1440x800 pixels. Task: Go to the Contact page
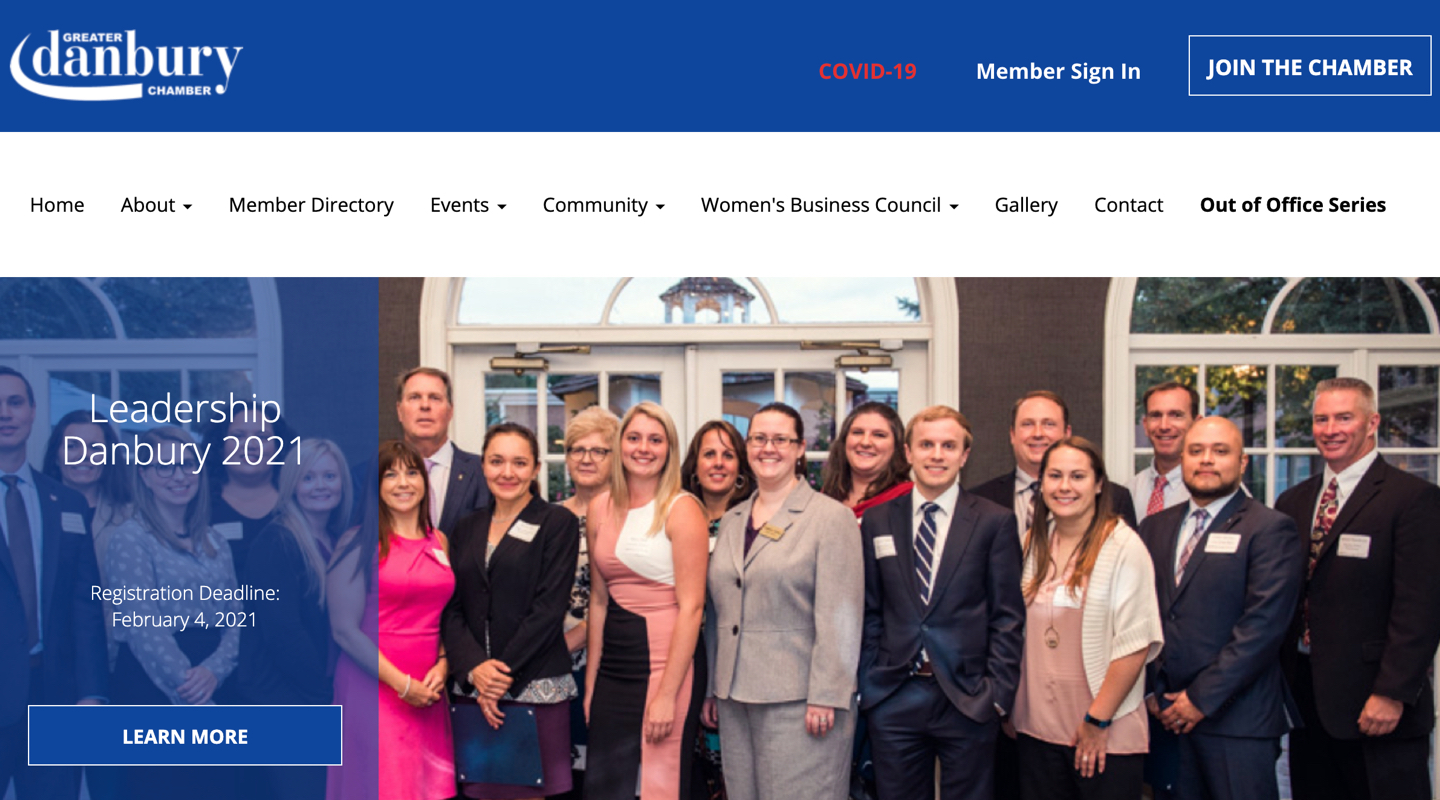click(x=1128, y=205)
